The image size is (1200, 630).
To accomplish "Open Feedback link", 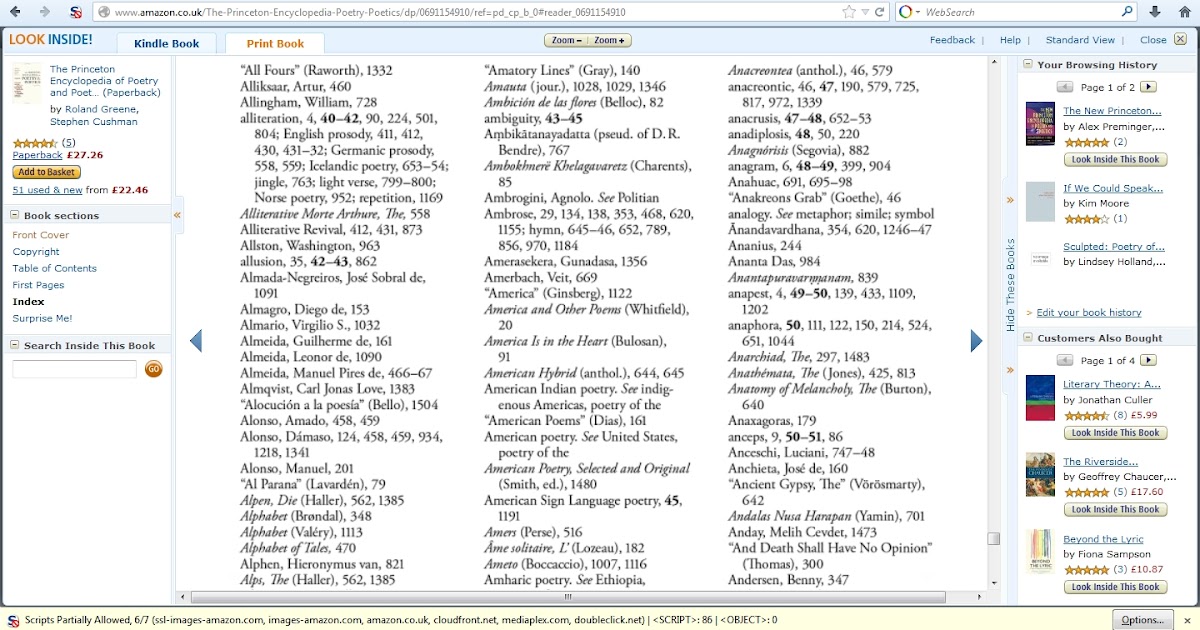I will tap(952, 40).
